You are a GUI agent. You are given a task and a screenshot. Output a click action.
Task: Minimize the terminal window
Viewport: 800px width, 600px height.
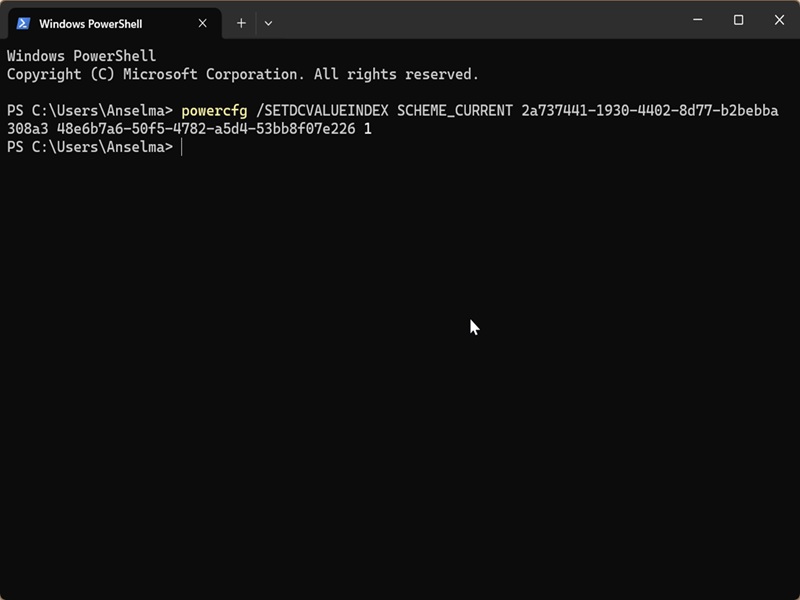click(x=697, y=20)
